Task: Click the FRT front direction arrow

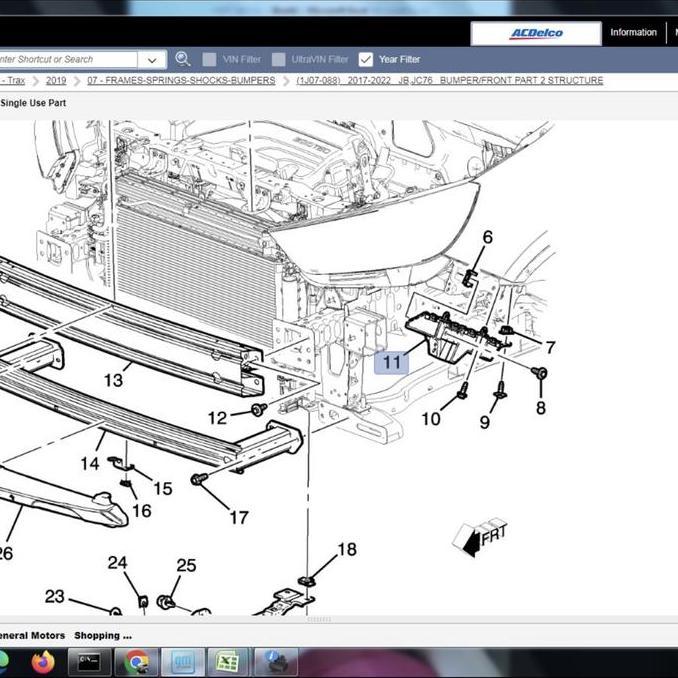Action: tap(480, 537)
